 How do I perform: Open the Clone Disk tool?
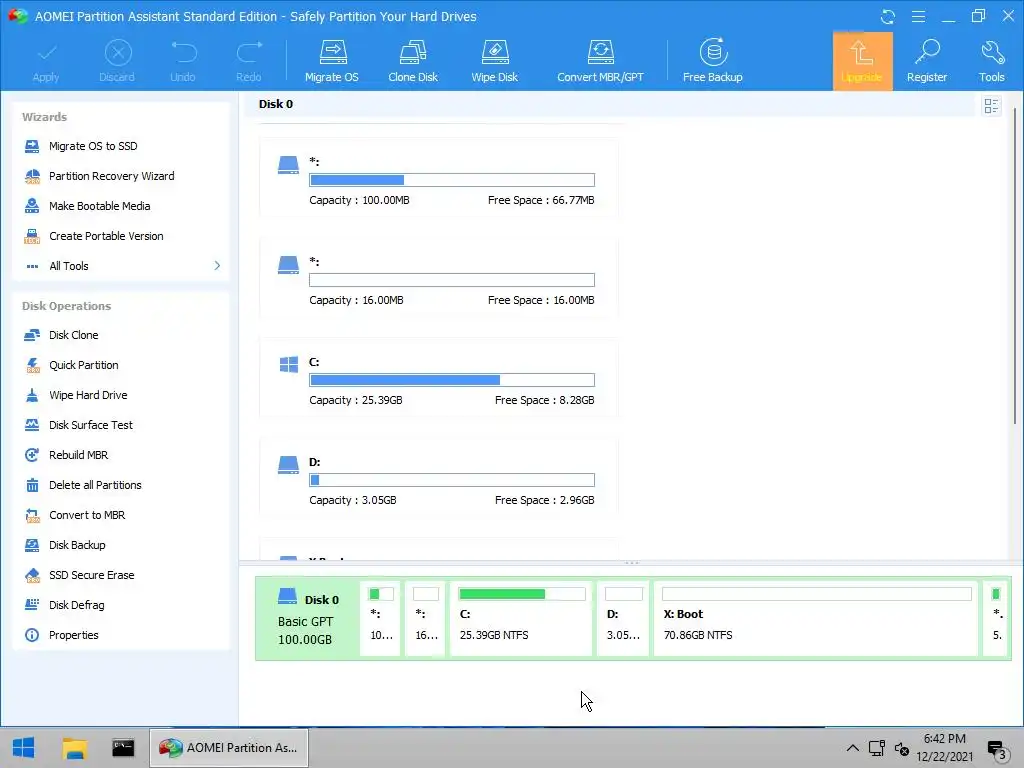[x=413, y=61]
